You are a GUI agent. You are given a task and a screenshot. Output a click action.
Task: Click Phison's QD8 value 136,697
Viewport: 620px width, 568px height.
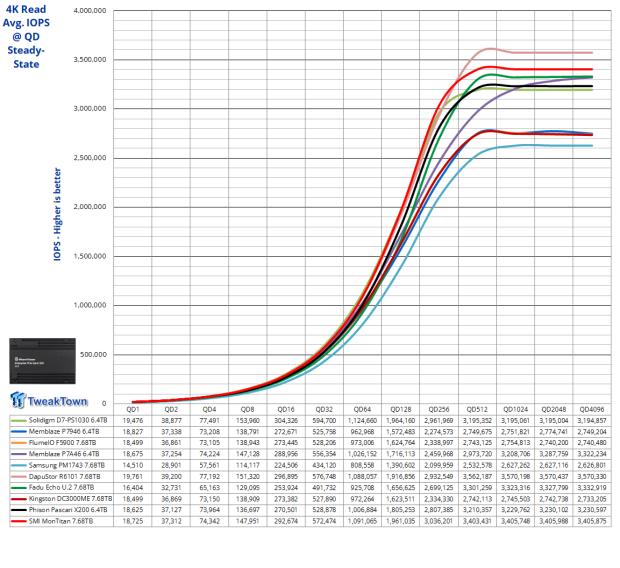click(248, 510)
